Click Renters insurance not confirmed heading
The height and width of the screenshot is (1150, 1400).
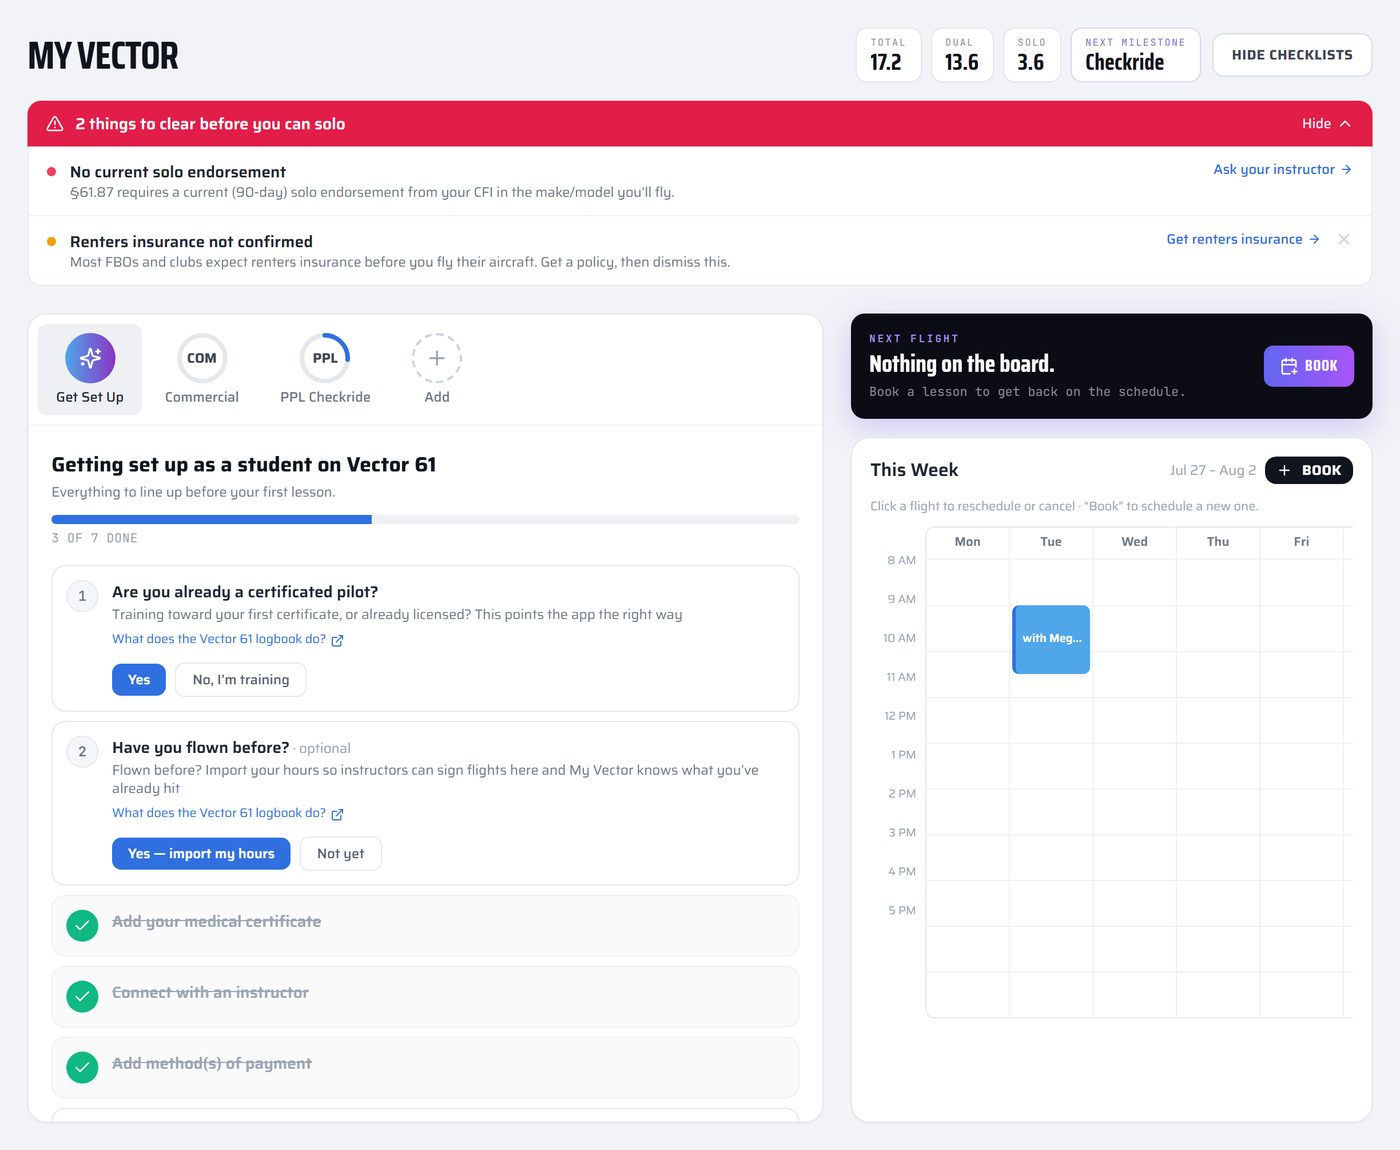[x=191, y=242]
